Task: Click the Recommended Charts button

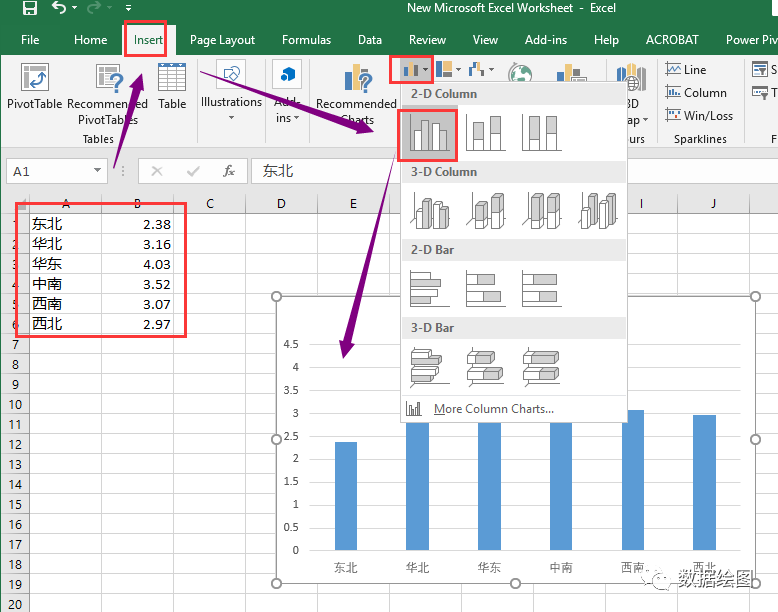Action: [x=356, y=93]
